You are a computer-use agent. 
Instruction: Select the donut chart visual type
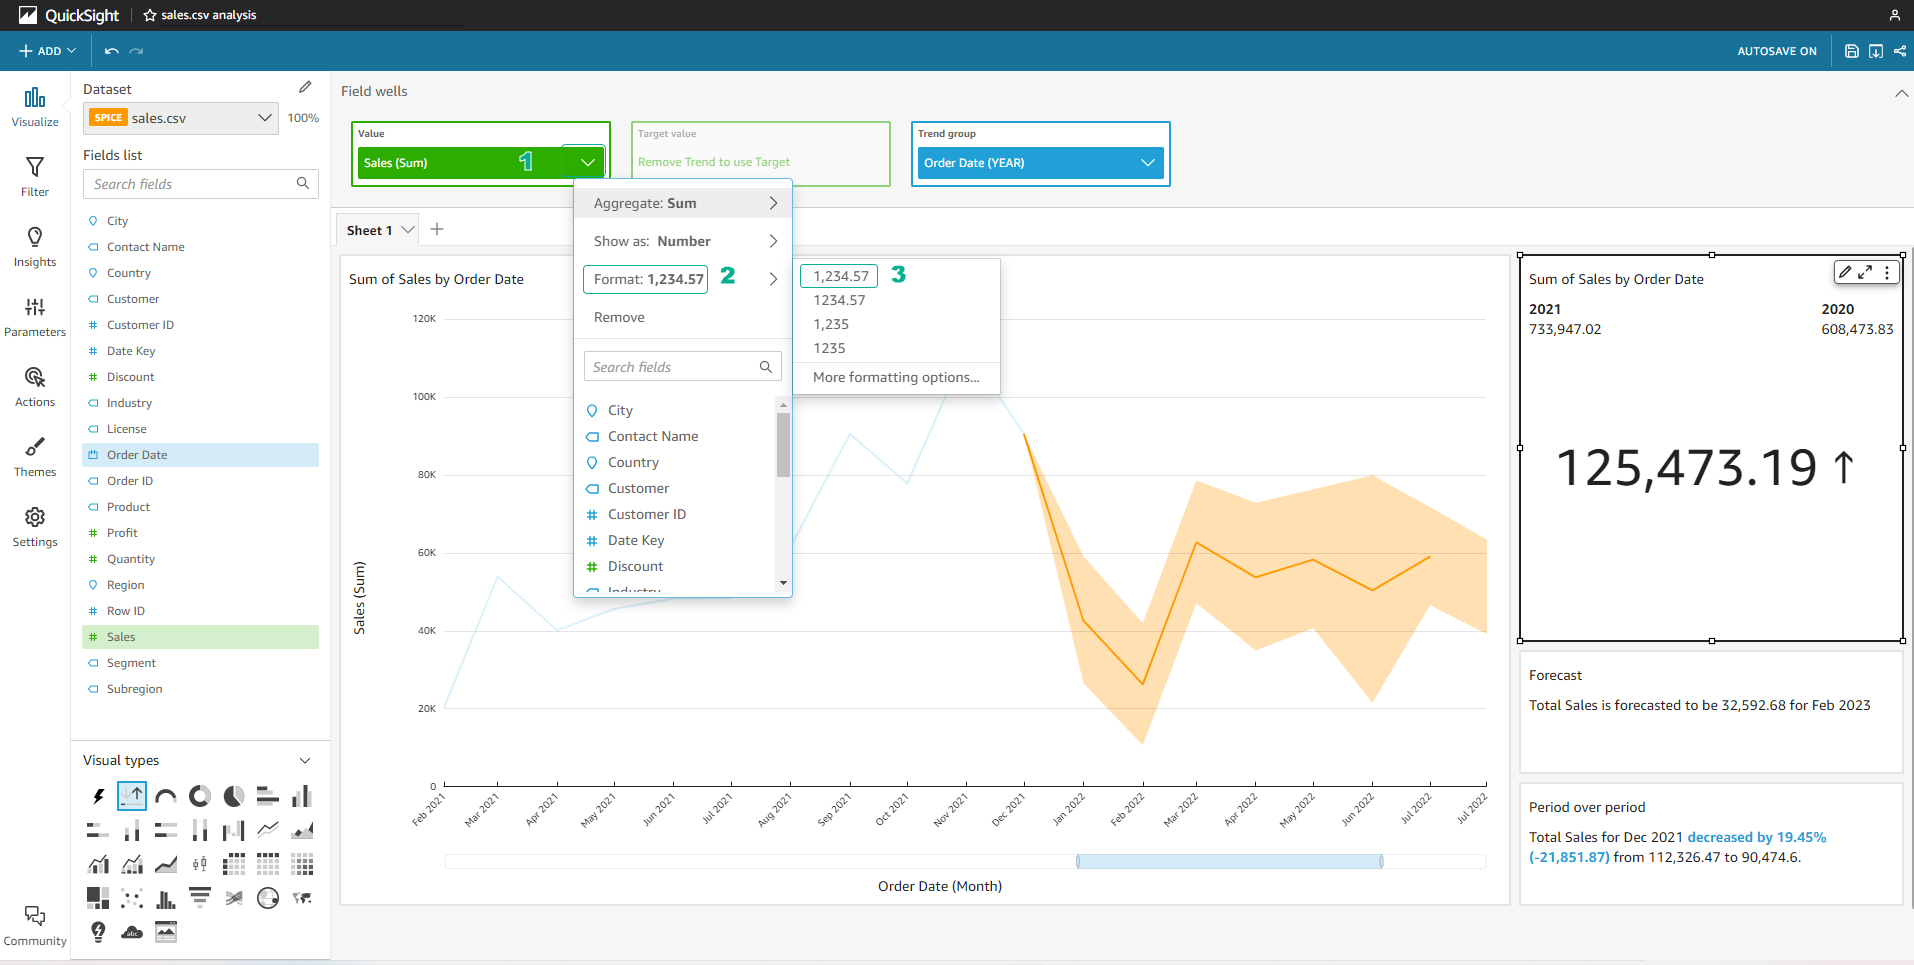tap(200, 796)
